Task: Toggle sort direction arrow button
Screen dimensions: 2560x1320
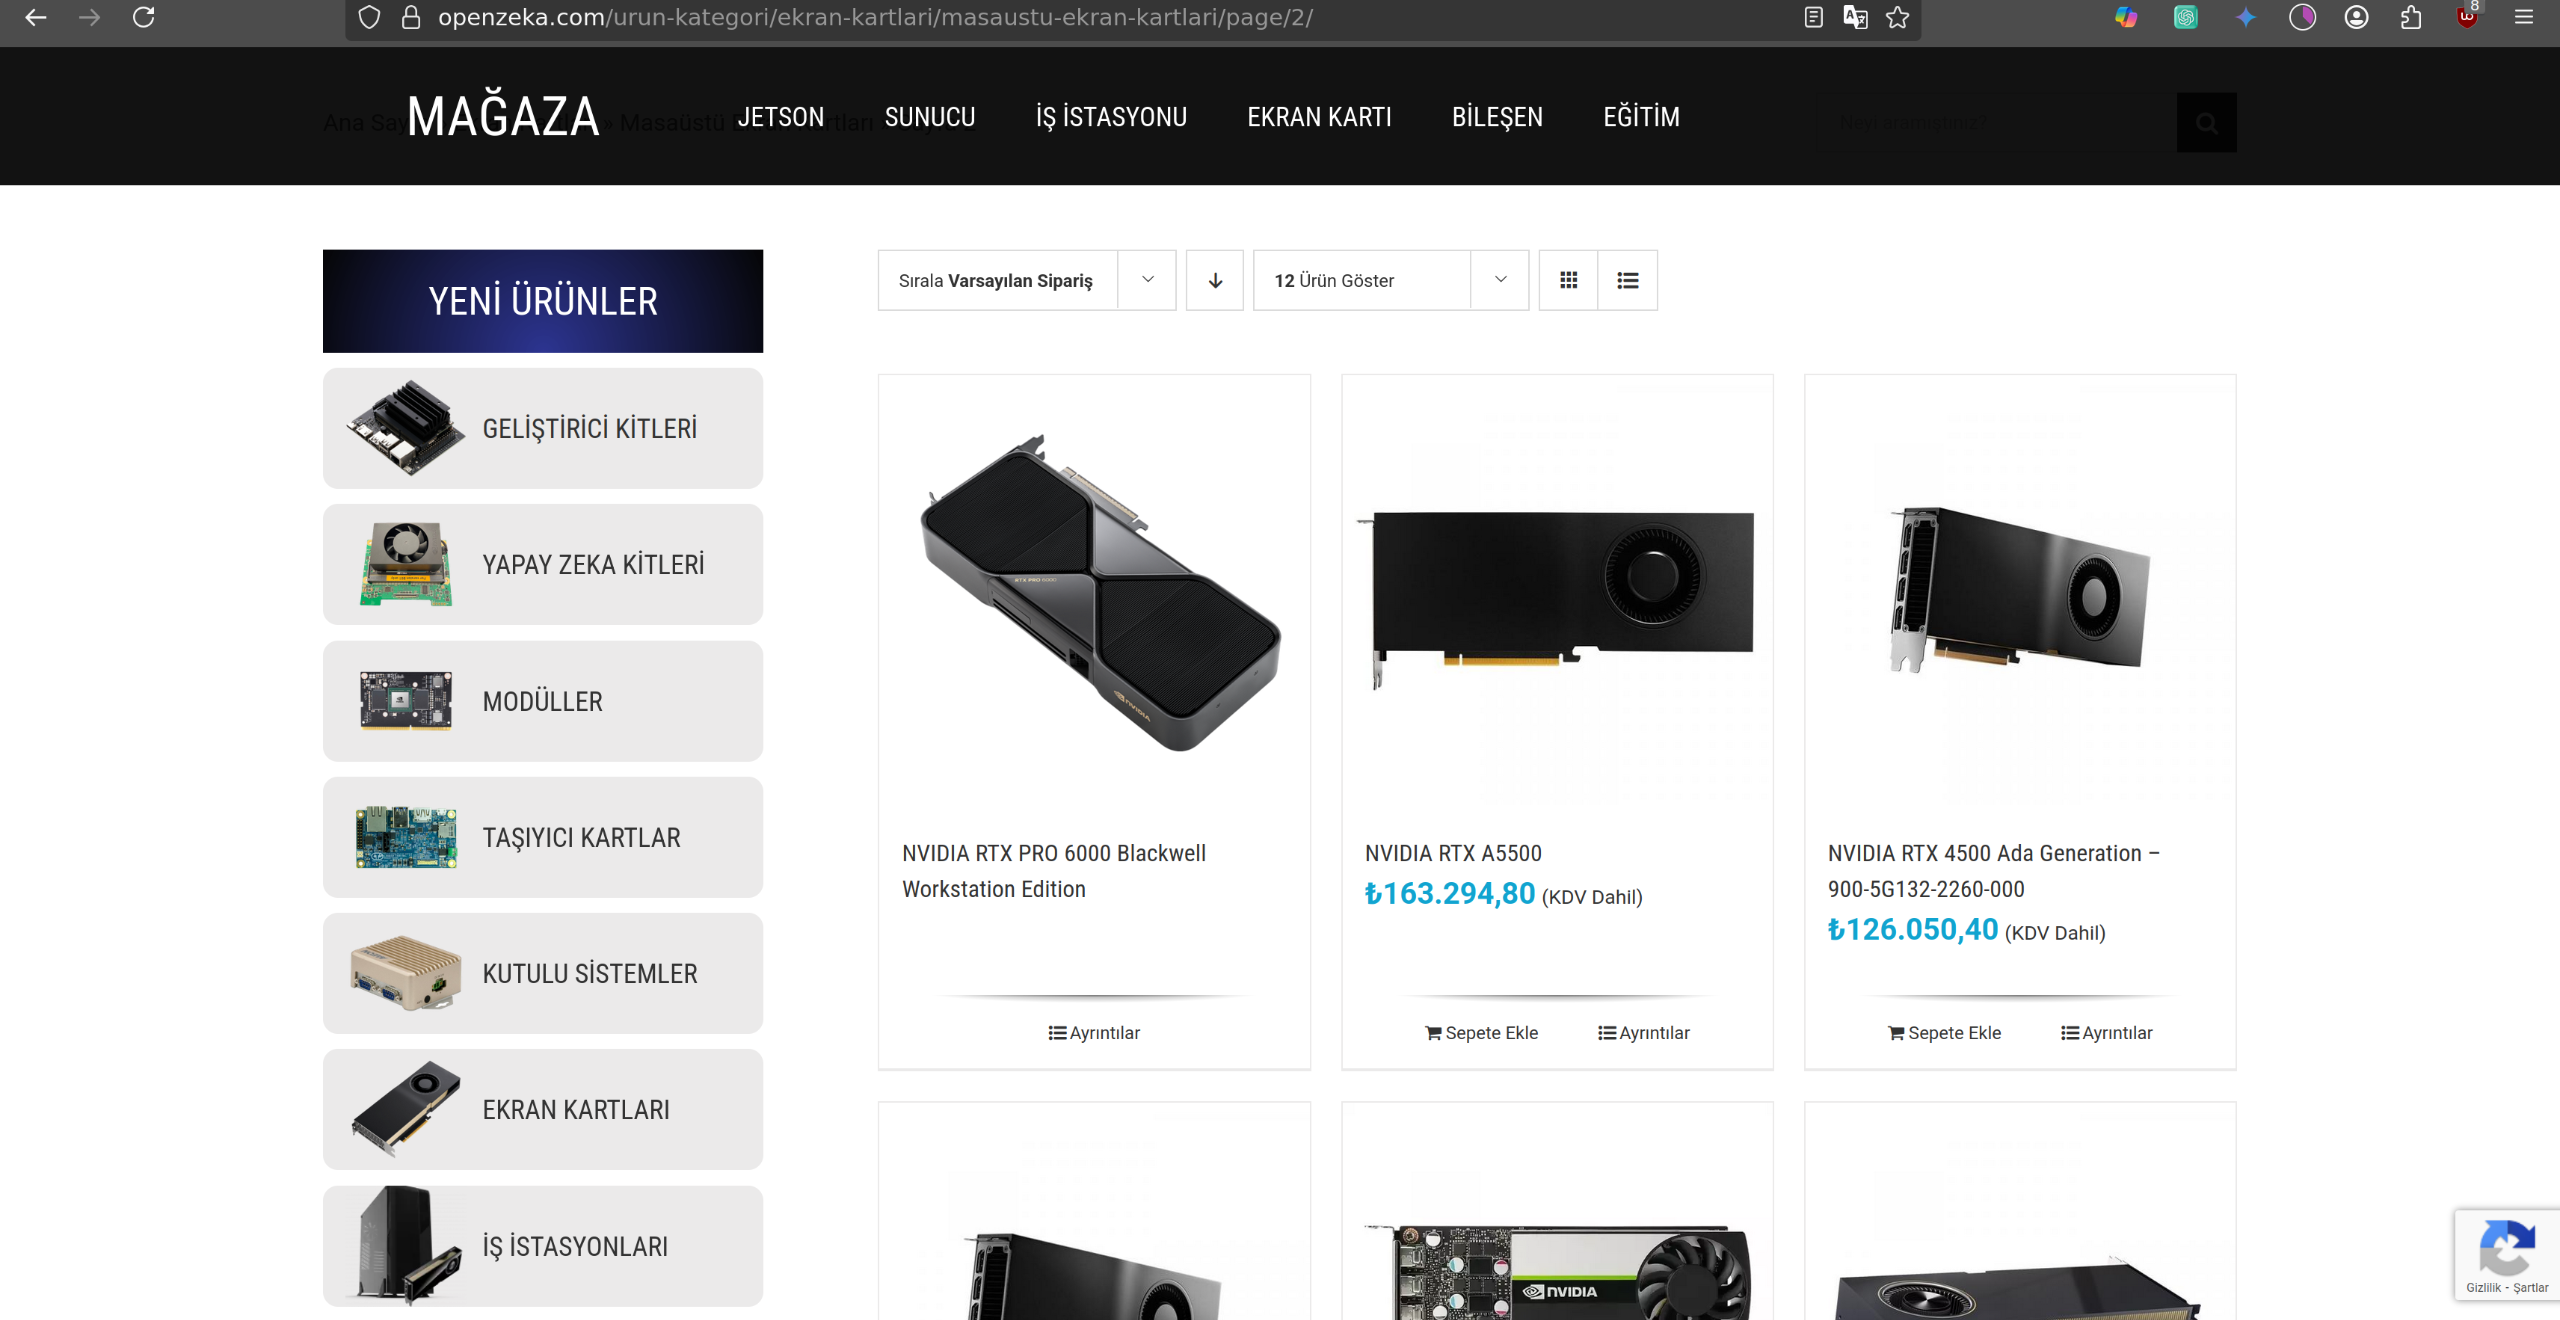Action: (1215, 280)
